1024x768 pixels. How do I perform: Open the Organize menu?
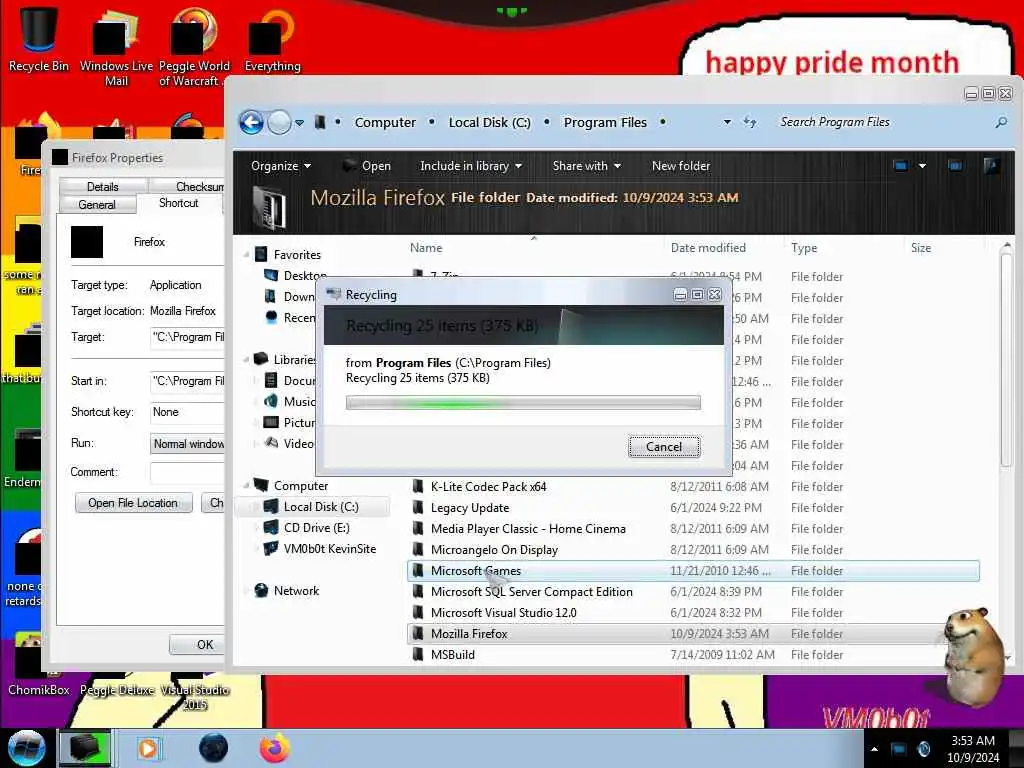tap(281, 166)
